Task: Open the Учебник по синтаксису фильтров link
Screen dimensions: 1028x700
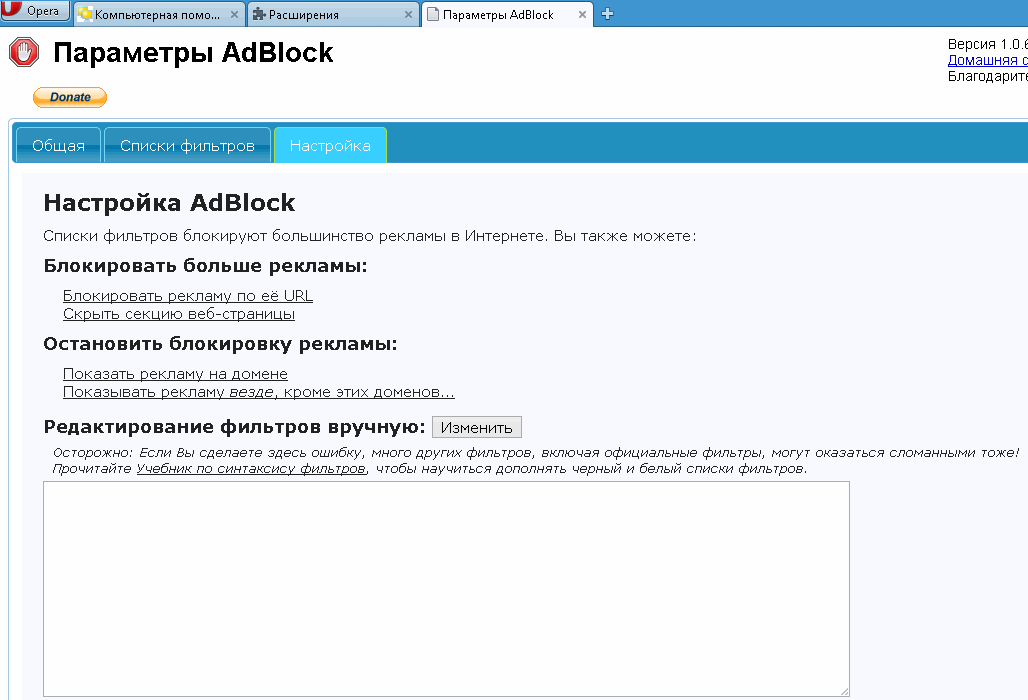Action: point(250,468)
